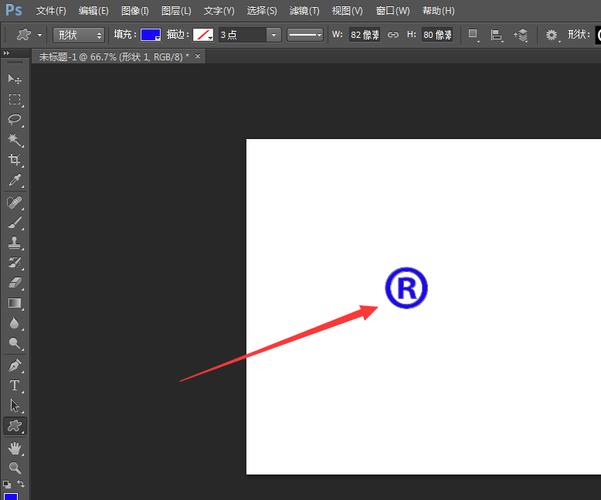The image size is (601, 500).
Task: Open the 文字(Y) menu
Action: 219,11
